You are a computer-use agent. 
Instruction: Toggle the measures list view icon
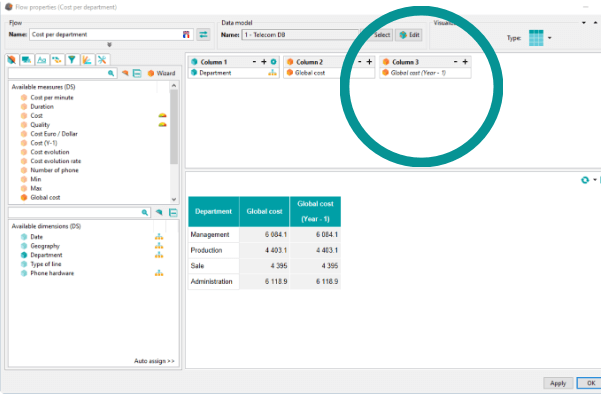click(x=137, y=73)
